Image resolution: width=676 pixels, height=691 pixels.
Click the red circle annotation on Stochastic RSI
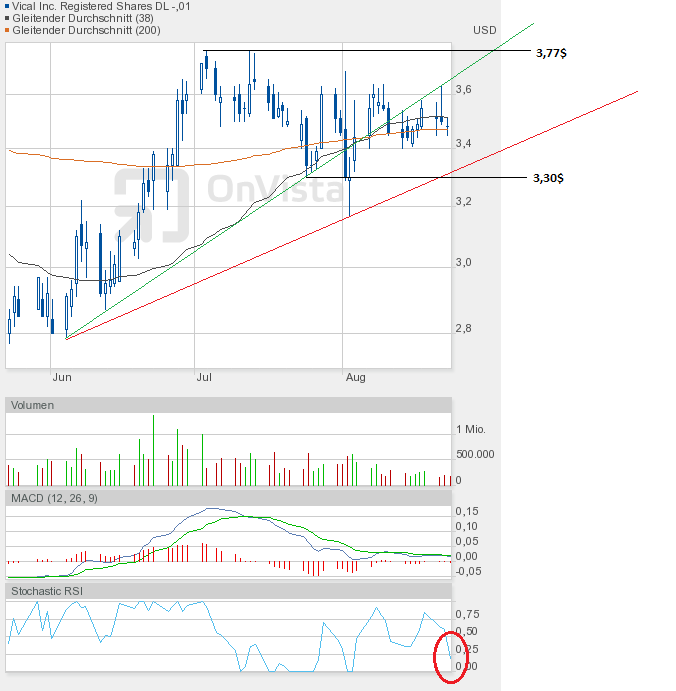coord(451,657)
